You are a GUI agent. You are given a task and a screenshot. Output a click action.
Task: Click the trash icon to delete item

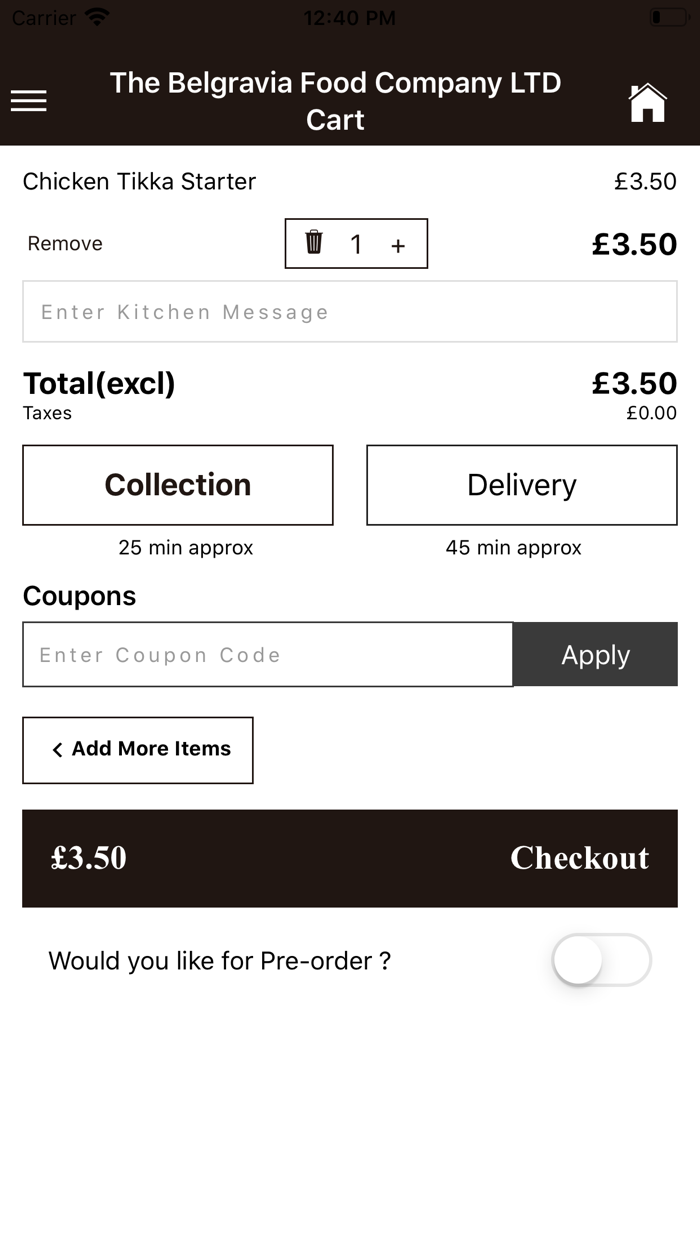(314, 243)
